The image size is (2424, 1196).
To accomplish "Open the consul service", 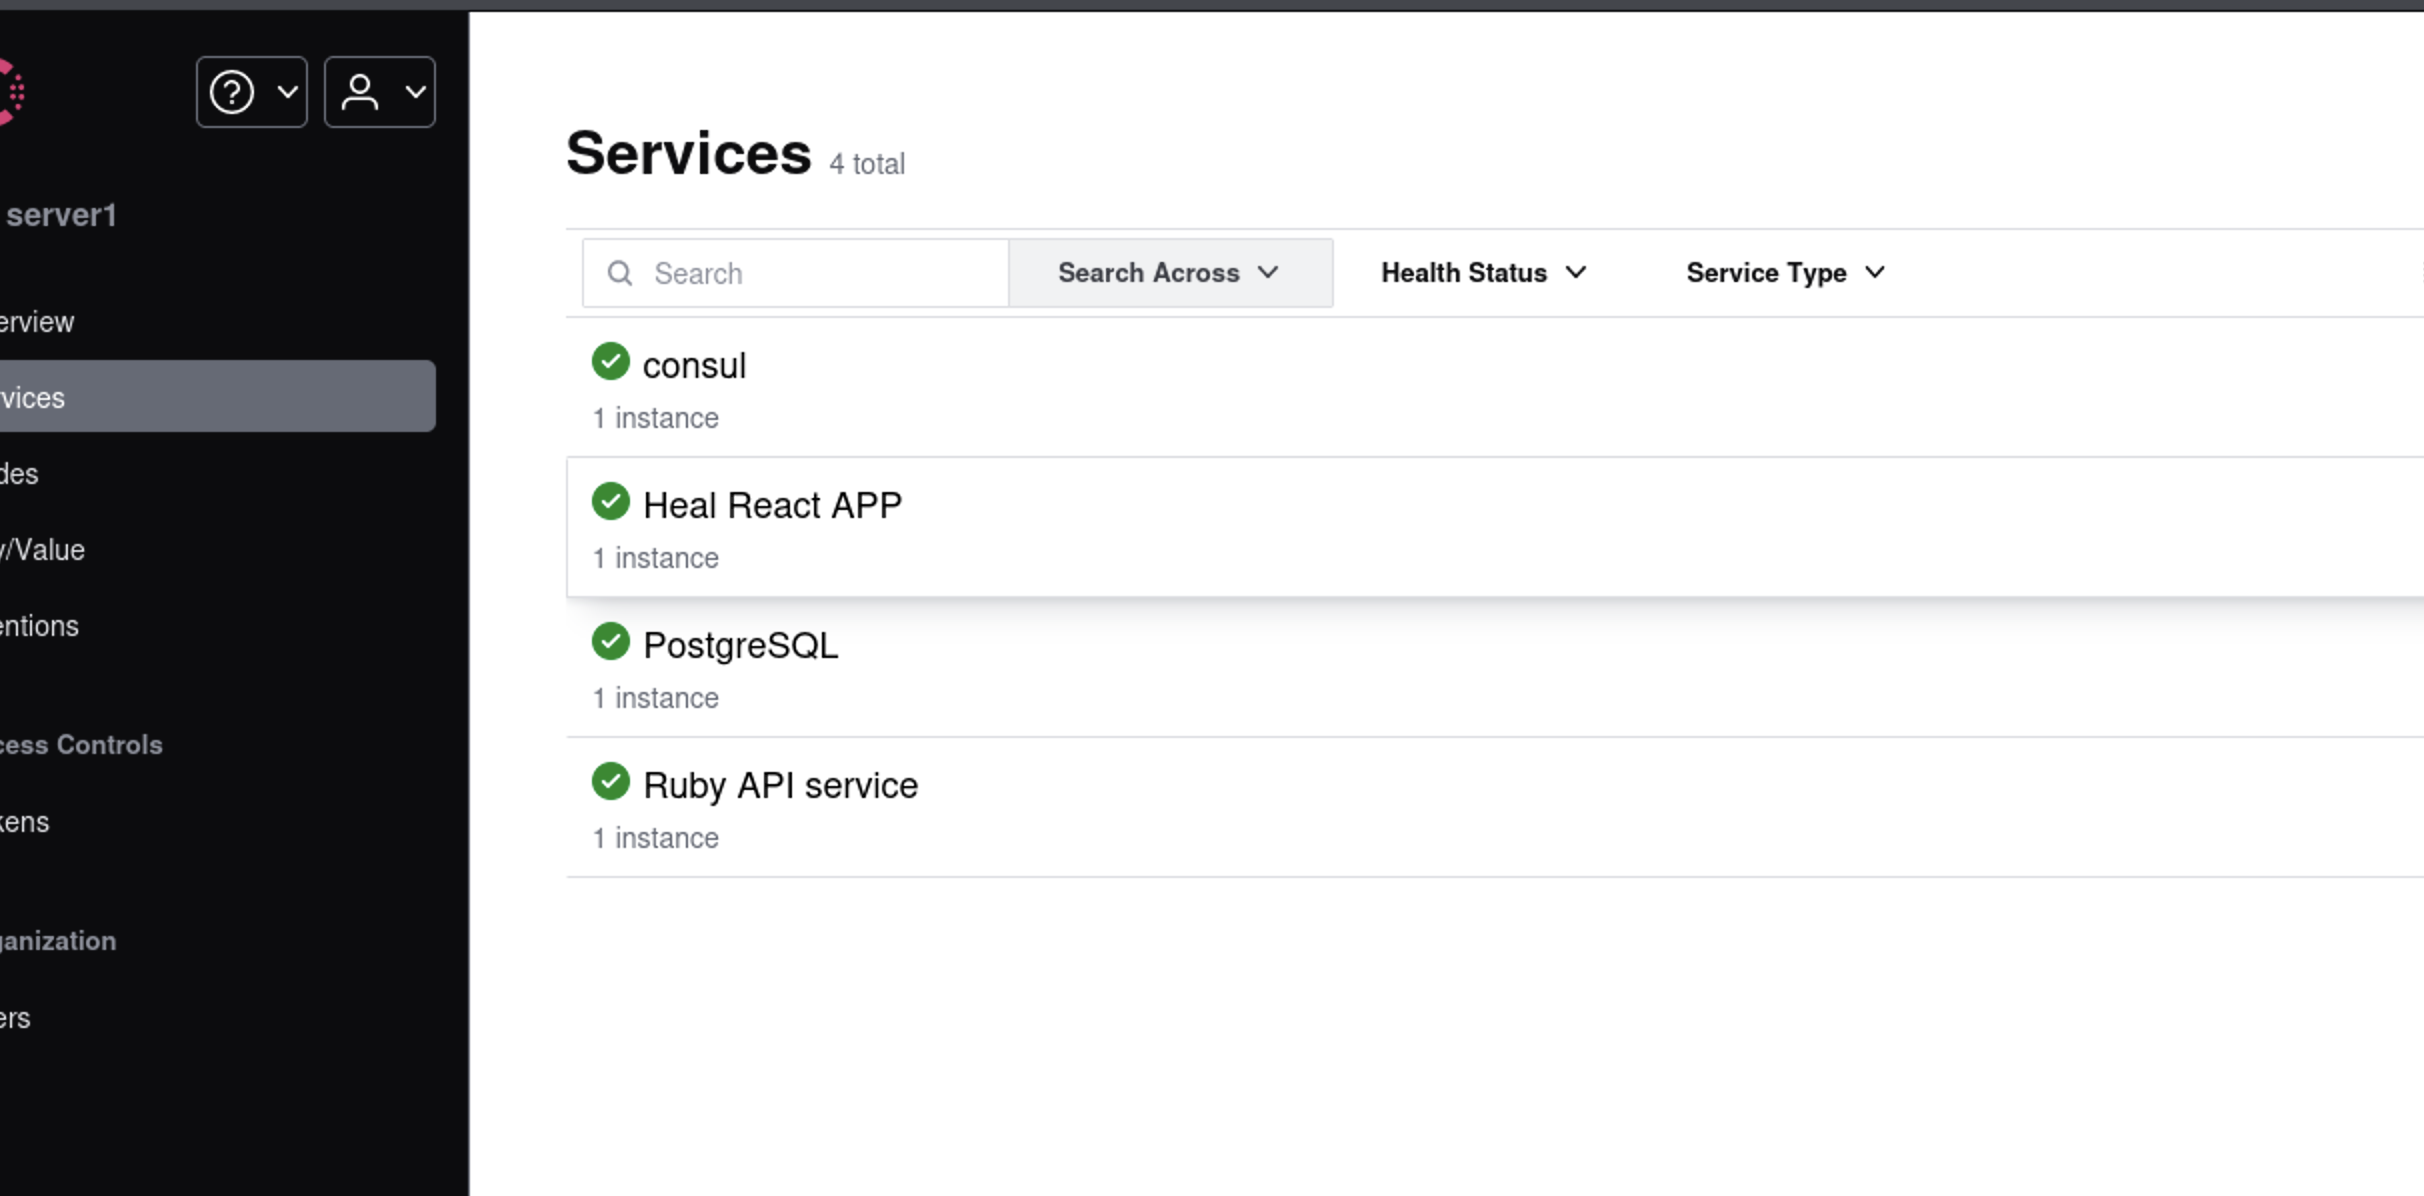I will point(1495,388).
